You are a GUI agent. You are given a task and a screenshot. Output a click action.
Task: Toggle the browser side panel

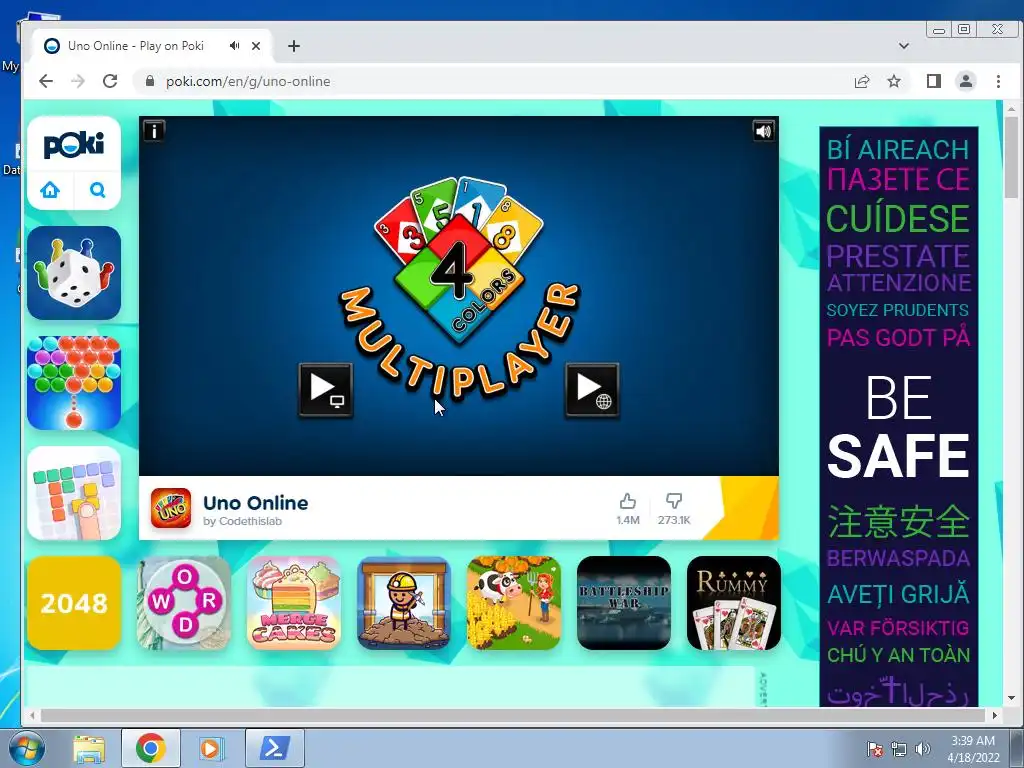pyautogui.click(x=934, y=81)
